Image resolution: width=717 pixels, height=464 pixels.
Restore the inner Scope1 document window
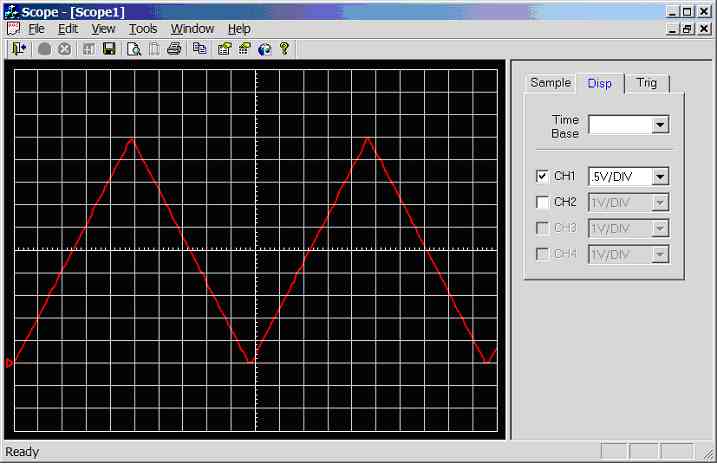click(x=687, y=29)
